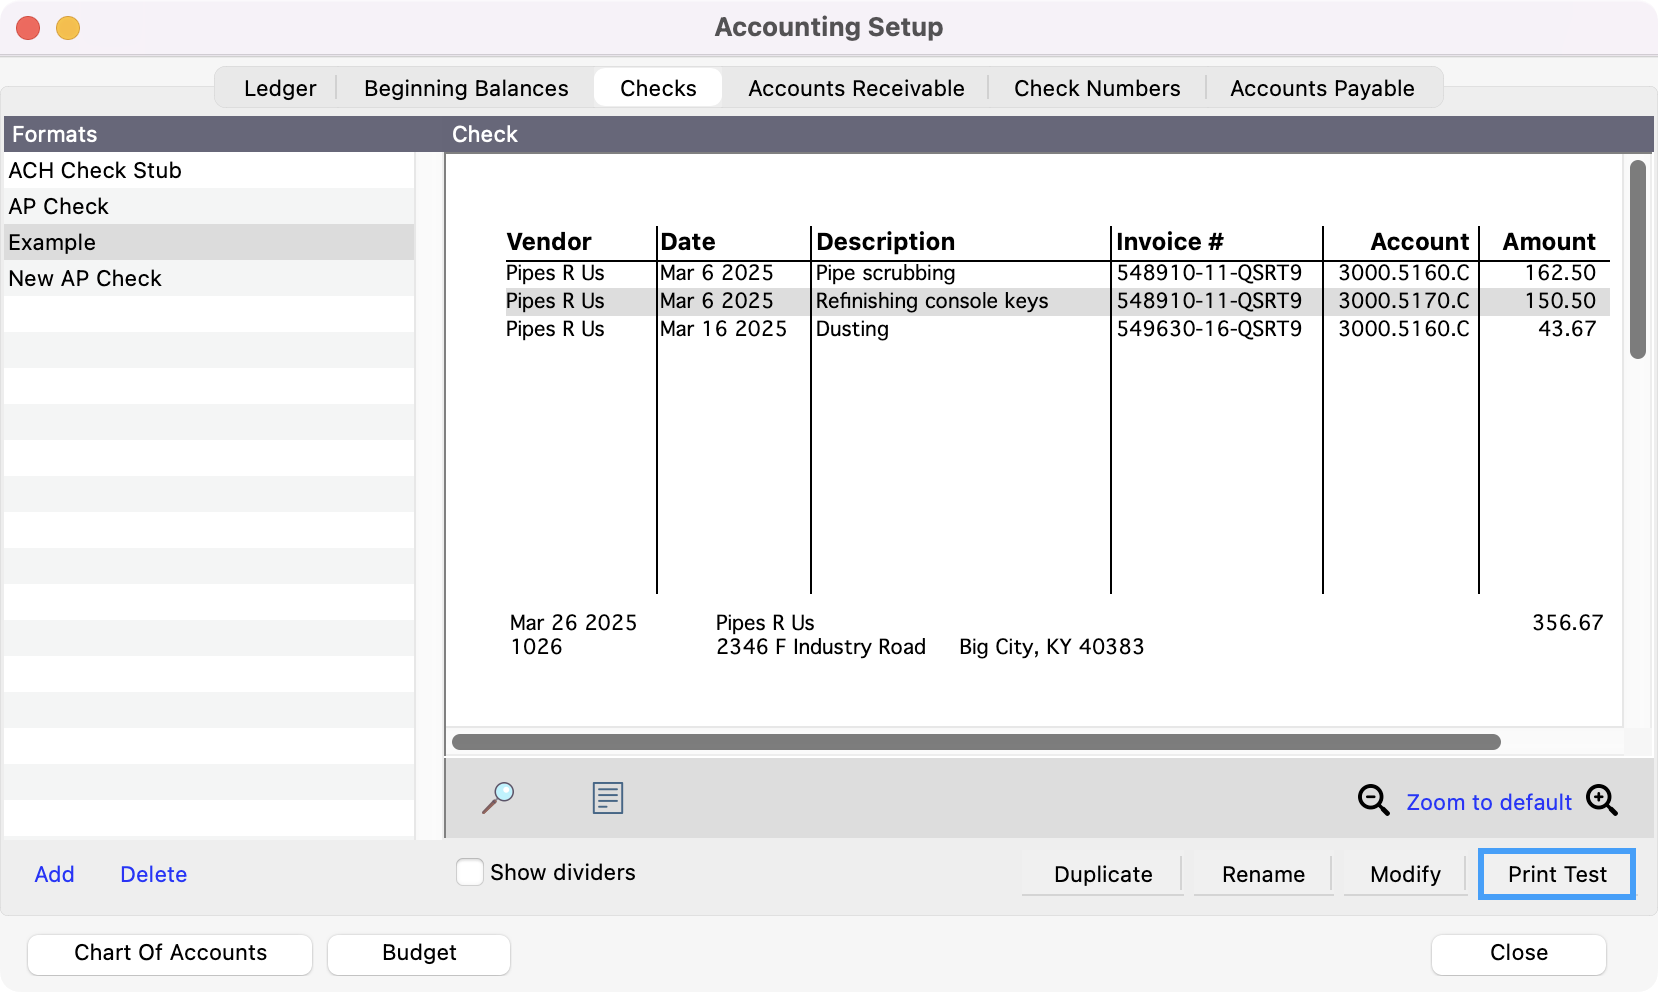Click the zoom in magnifier icon
This screenshot has width=1658, height=992.
click(x=1601, y=800)
